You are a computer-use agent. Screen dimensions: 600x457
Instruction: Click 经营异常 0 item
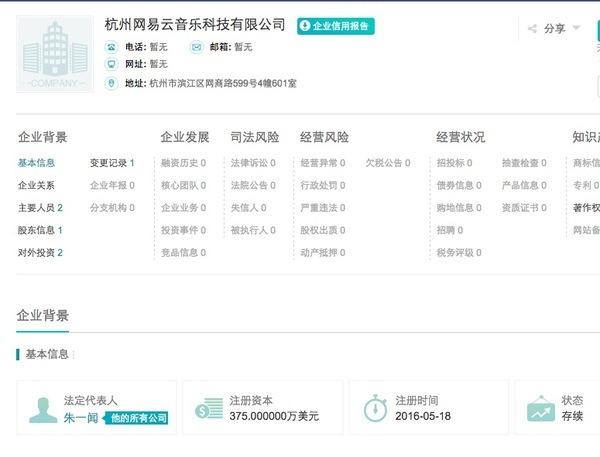tap(323, 163)
